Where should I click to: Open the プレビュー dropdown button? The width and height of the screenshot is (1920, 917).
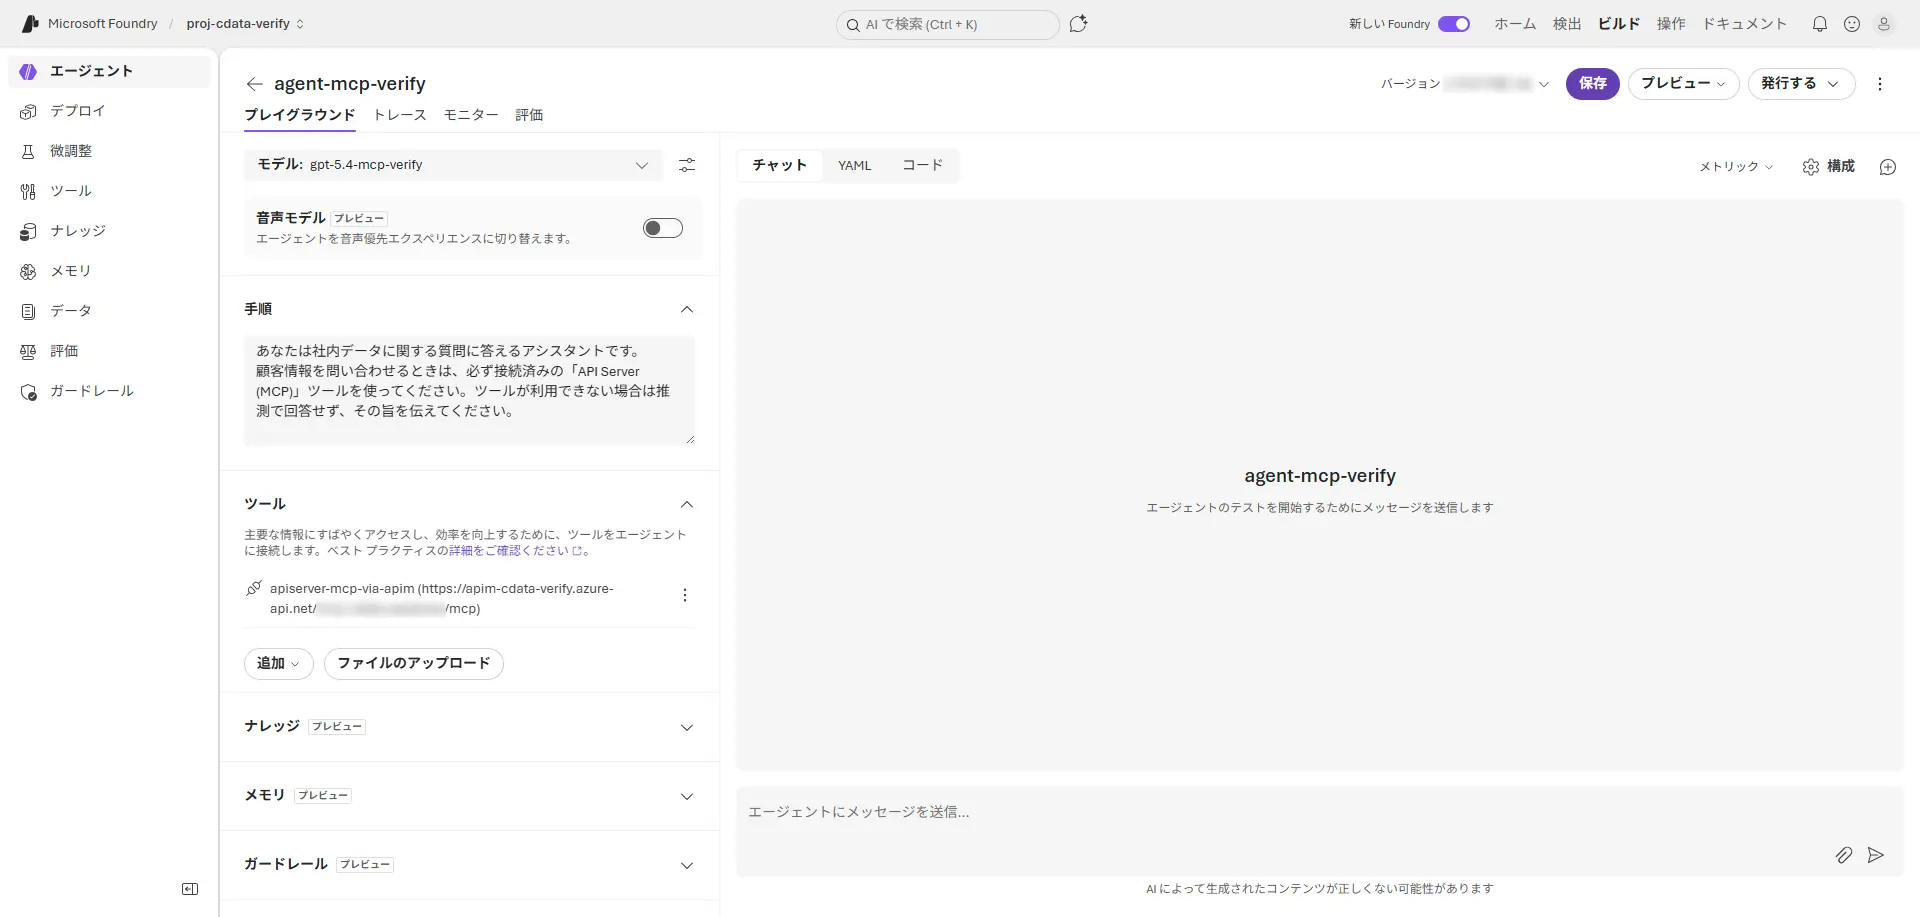pyautogui.click(x=1684, y=84)
